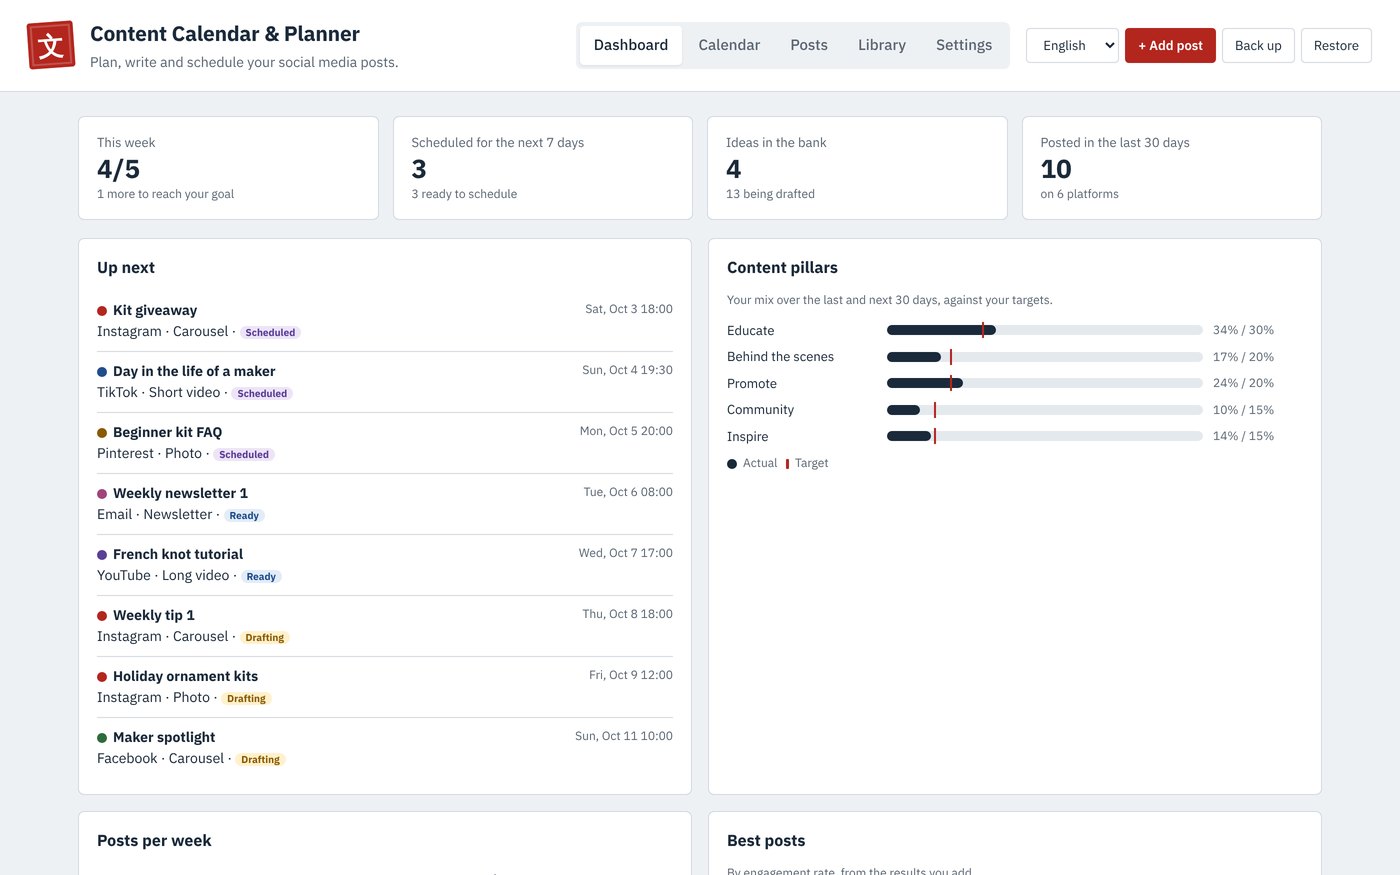Click the Behind the scenes pillar bar

tap(1045, 357)
